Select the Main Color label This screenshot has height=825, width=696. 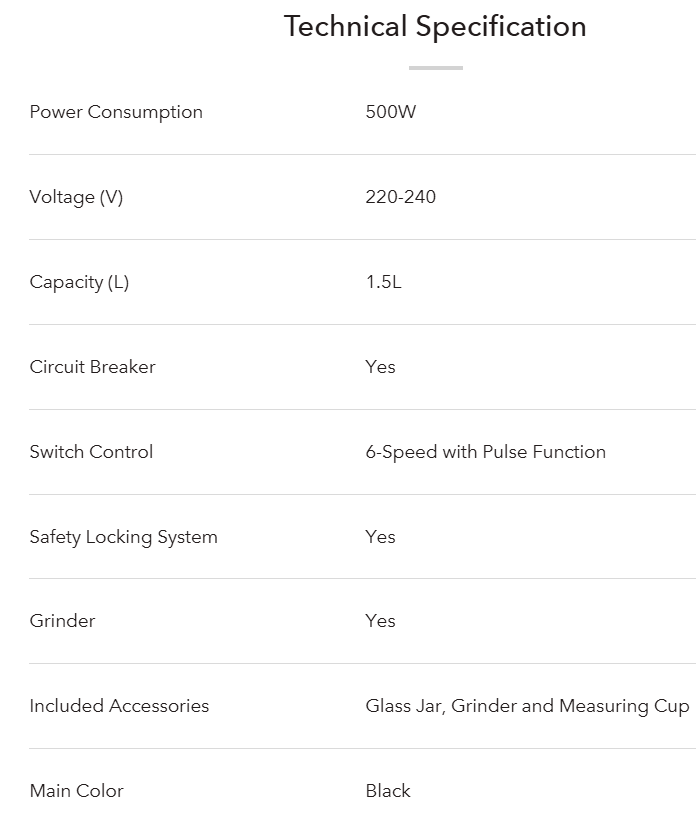pyautogui.click(x=77, y=791)
